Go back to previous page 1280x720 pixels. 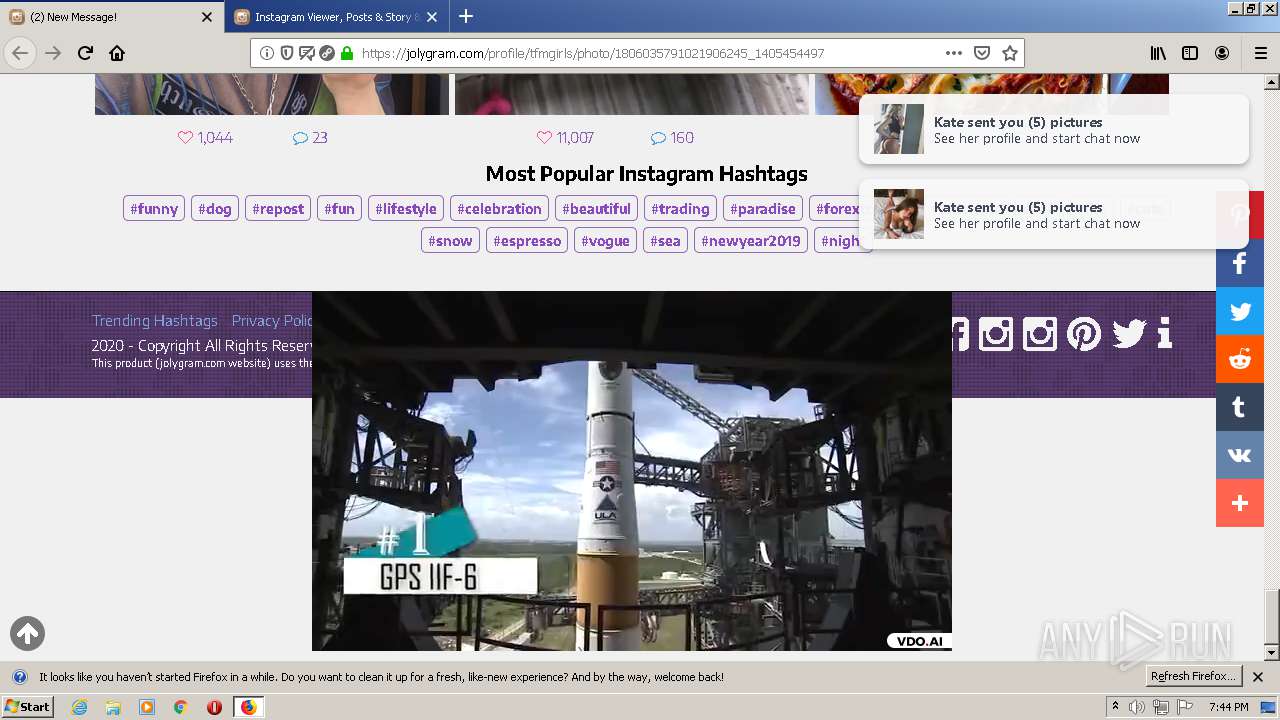(x=20, y=53)
